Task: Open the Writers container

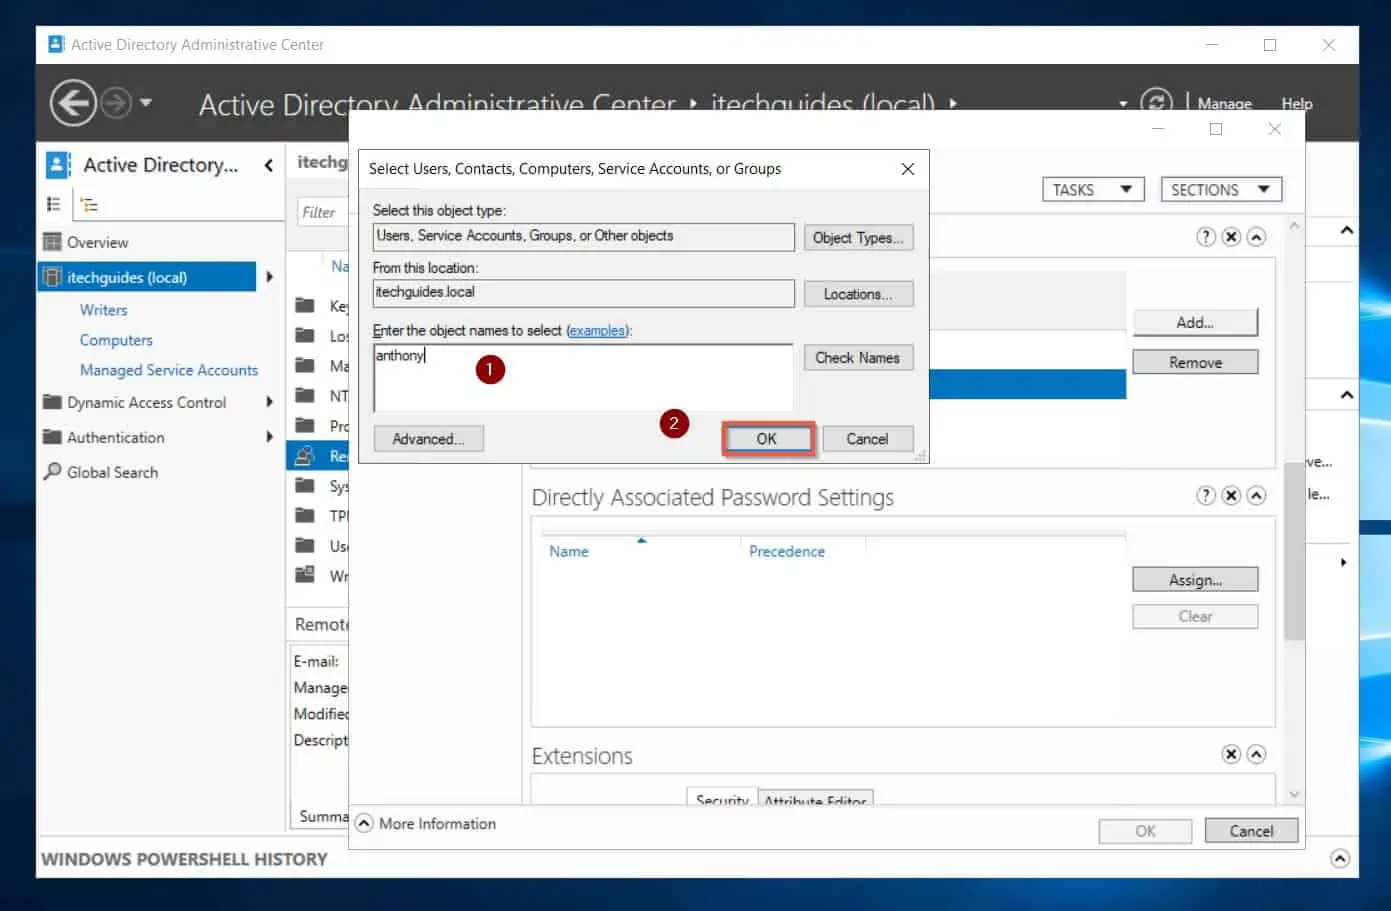Action: 104,310
